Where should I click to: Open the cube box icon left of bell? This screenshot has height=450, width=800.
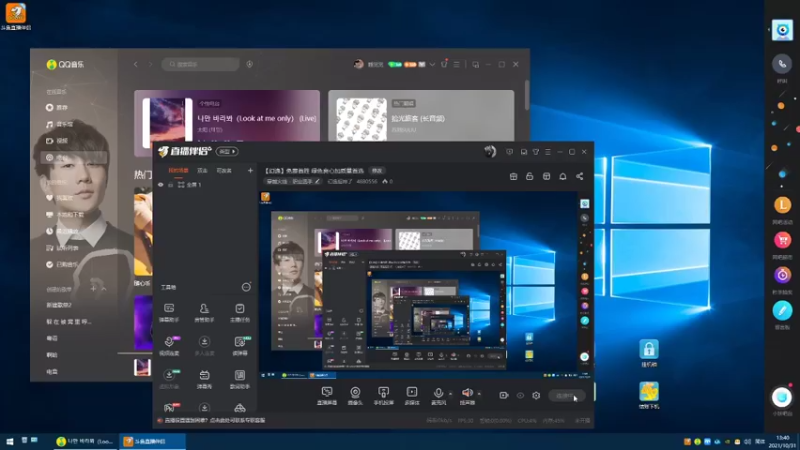coord(546,177)
